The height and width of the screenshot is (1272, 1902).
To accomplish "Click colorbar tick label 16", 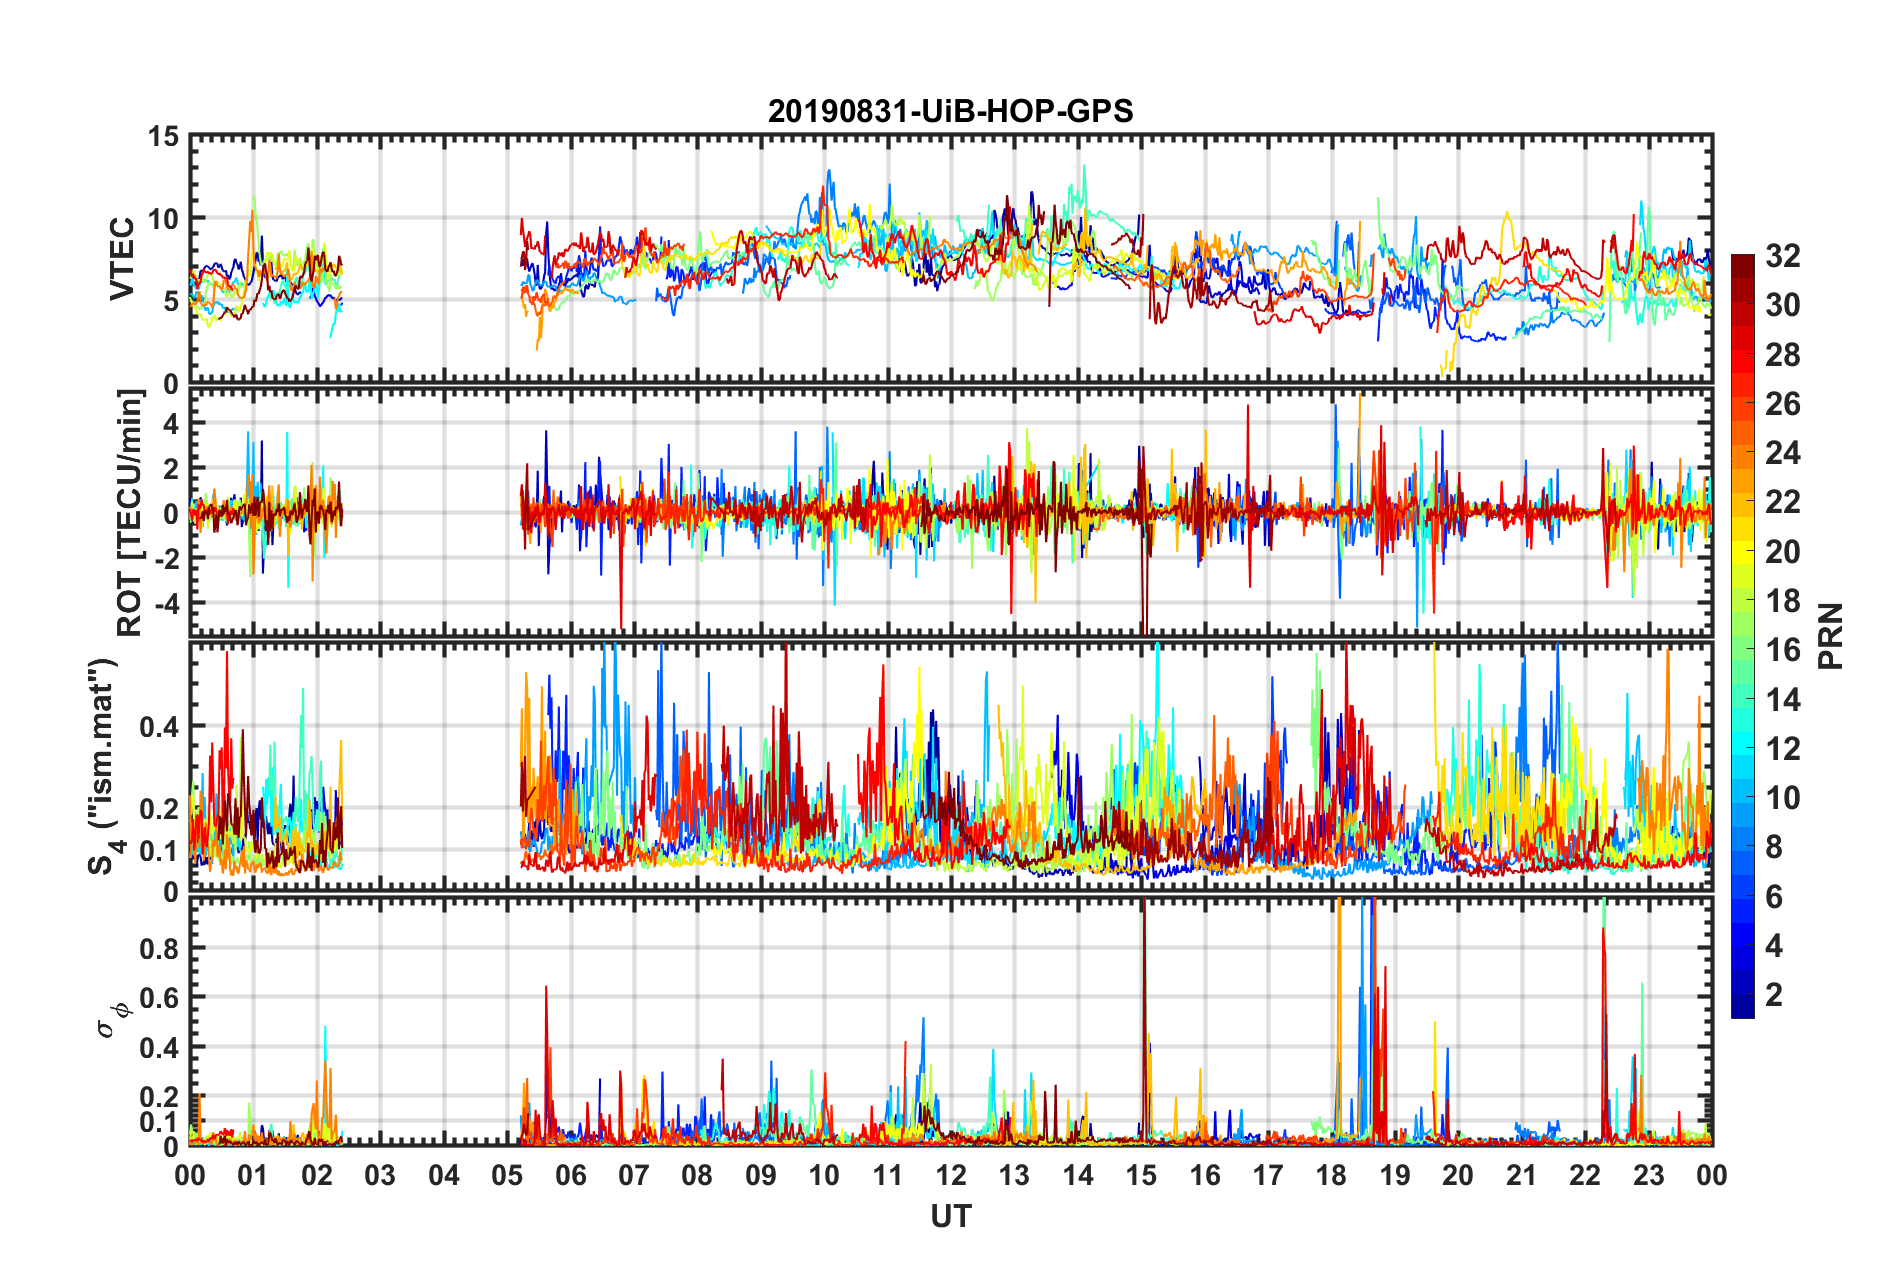I will coord(1782,650).
